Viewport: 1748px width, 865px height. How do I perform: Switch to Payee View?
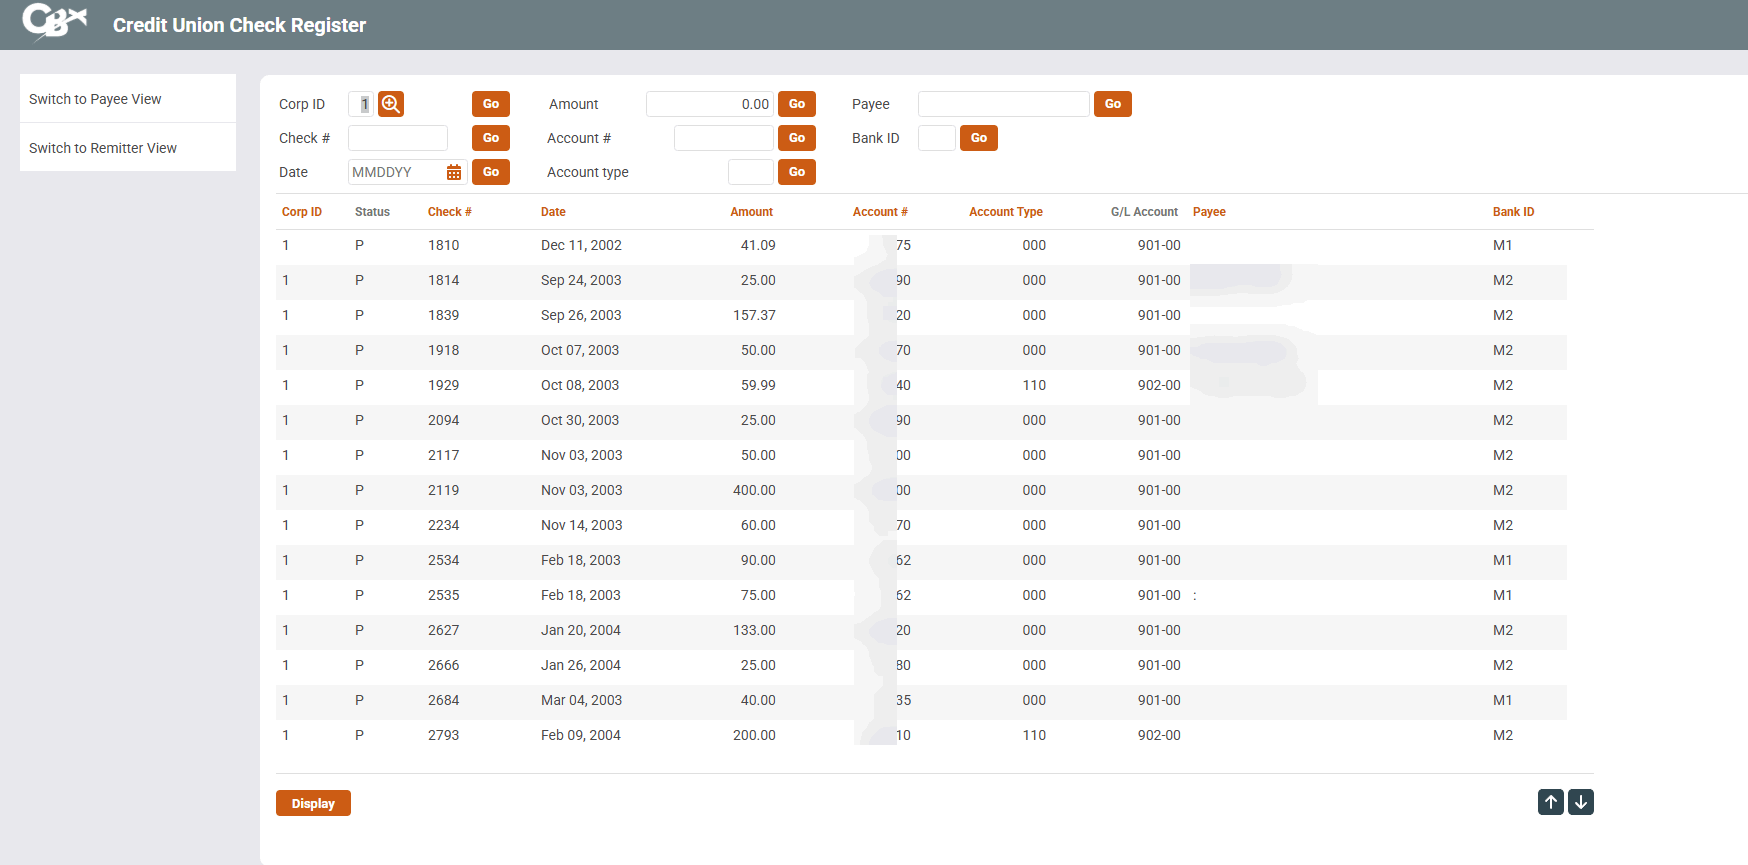pyautogui.click(x=128, y=99)
